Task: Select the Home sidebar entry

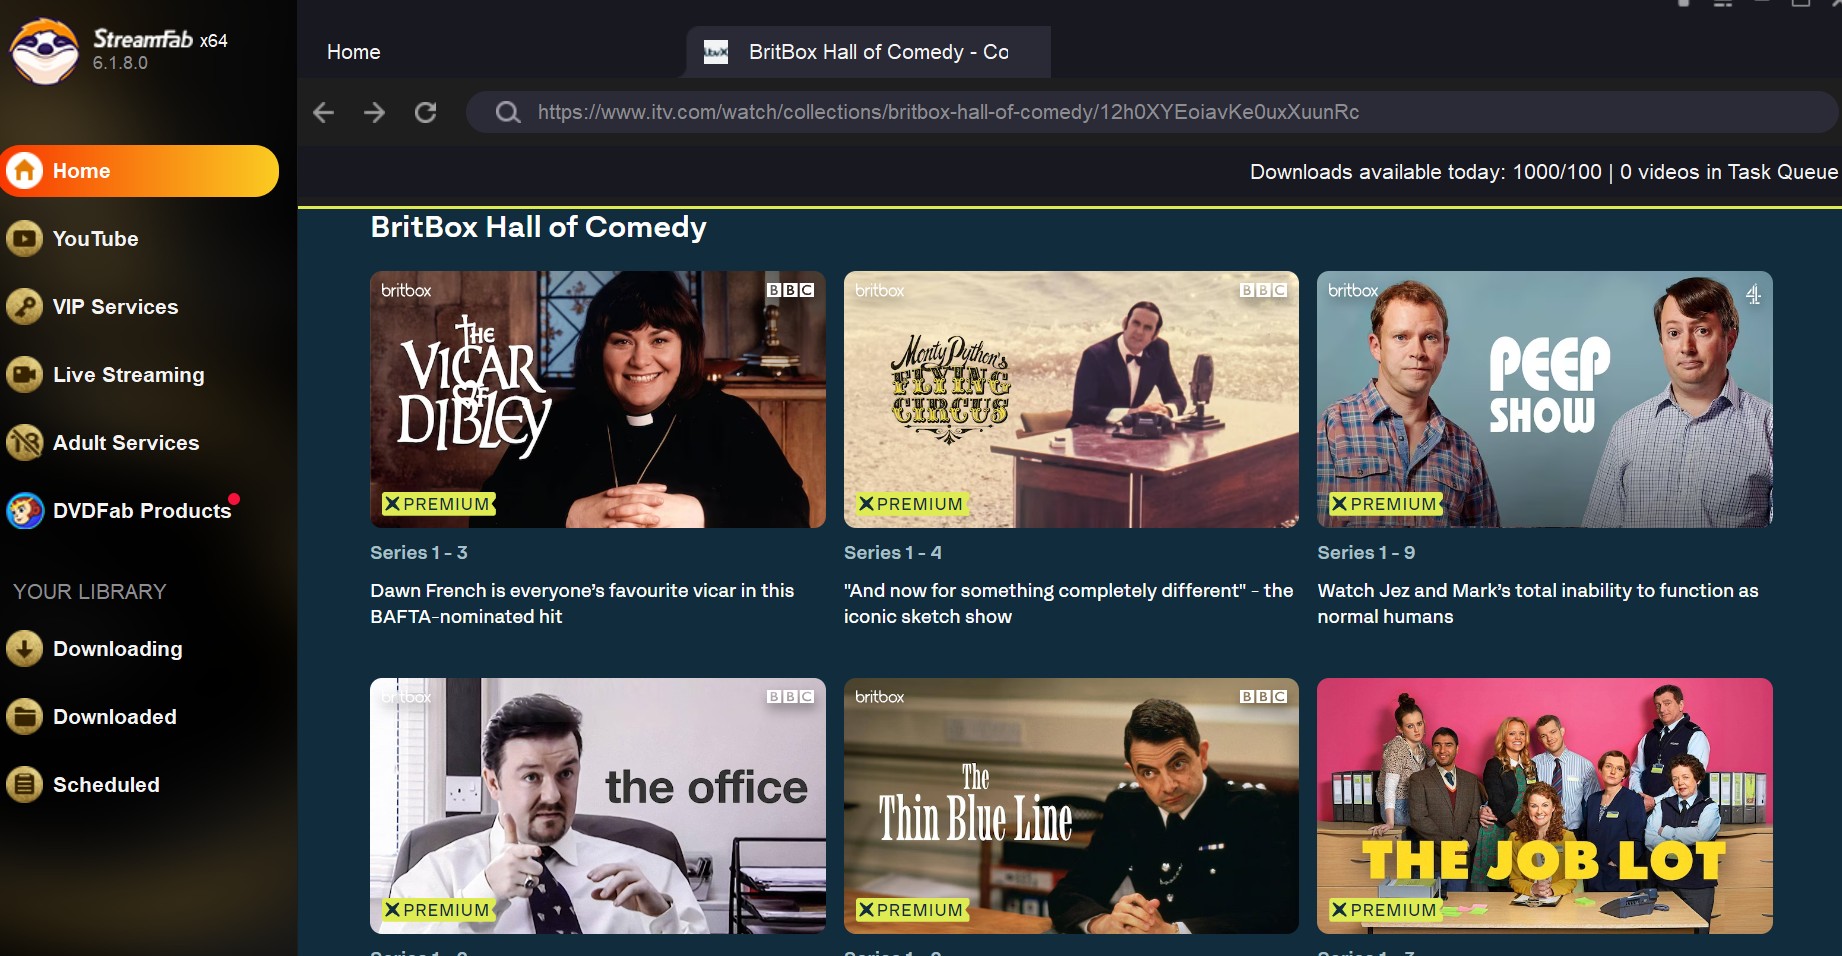Action: (84, 170)
